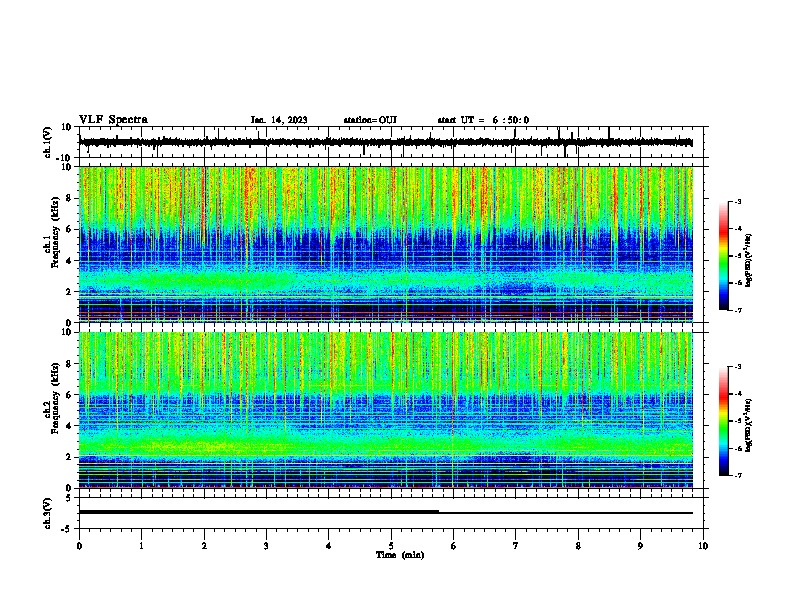Click the "-7" value on ch.2 color bar
Viewport: 792px width, 612px height.
coord(737,475)
